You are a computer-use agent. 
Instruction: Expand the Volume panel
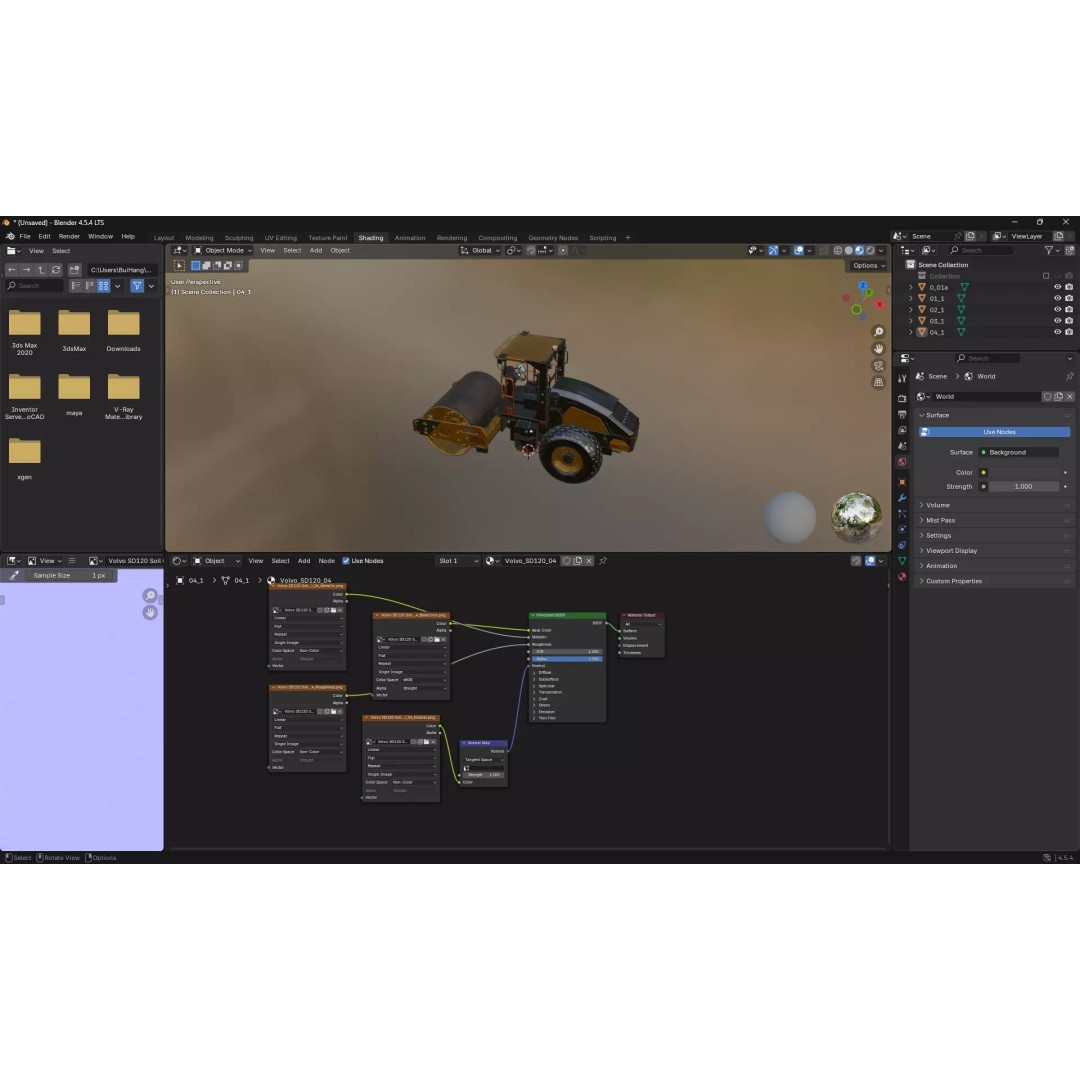tap(995, 506)
